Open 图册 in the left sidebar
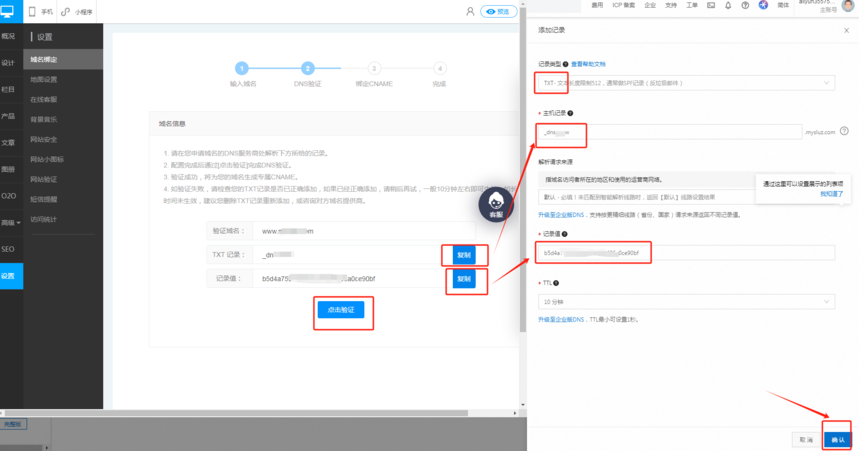Image resolution: width=859 pixels, height=451 pixels. click(8, 169)
